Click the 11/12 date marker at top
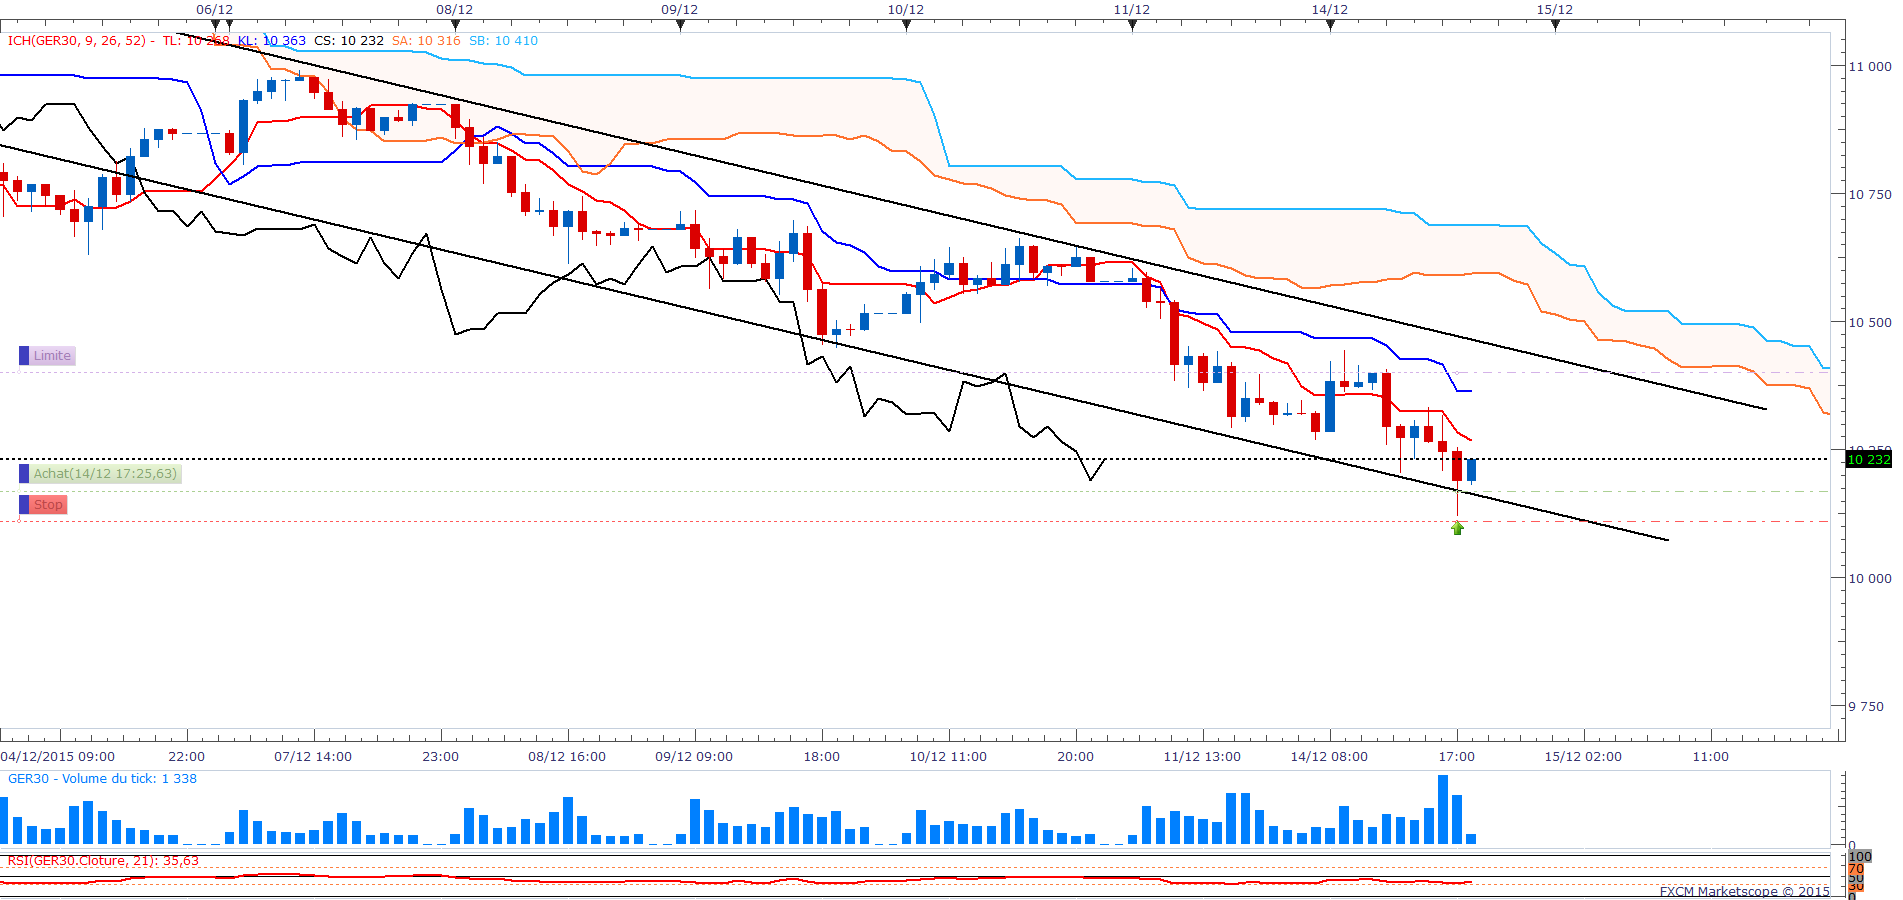The height and width of the screenshot is (900, 1903). click(x=1131, y=10)
